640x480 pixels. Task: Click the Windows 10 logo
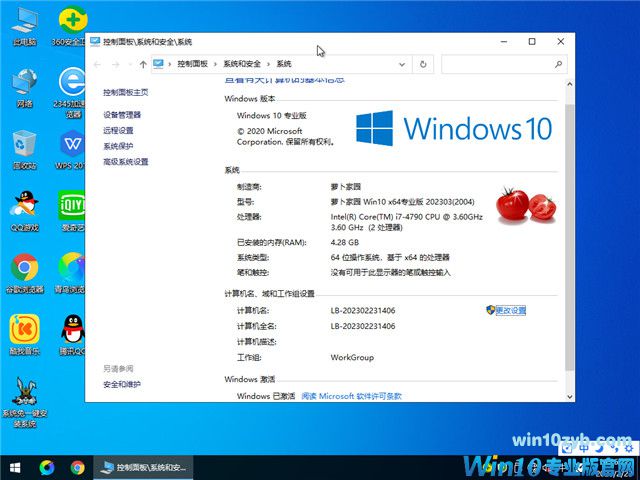tap(454, 128)
